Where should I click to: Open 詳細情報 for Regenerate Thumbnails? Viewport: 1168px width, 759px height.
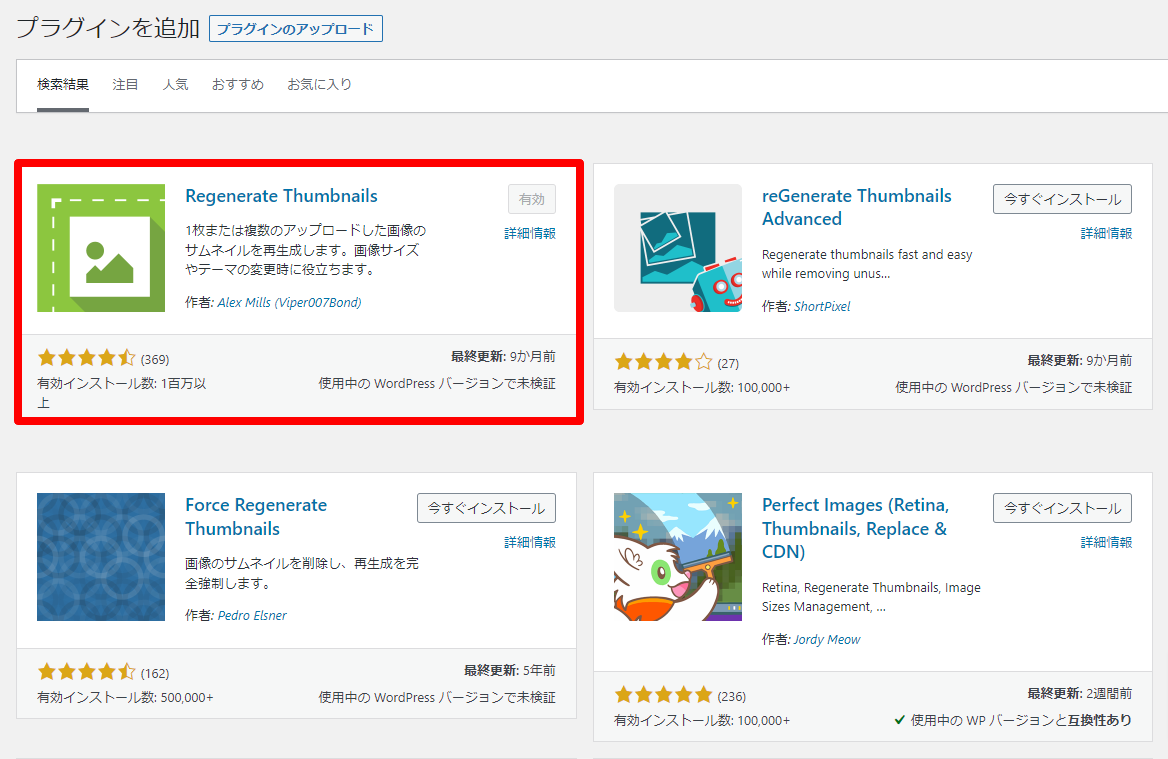[530, 233]
